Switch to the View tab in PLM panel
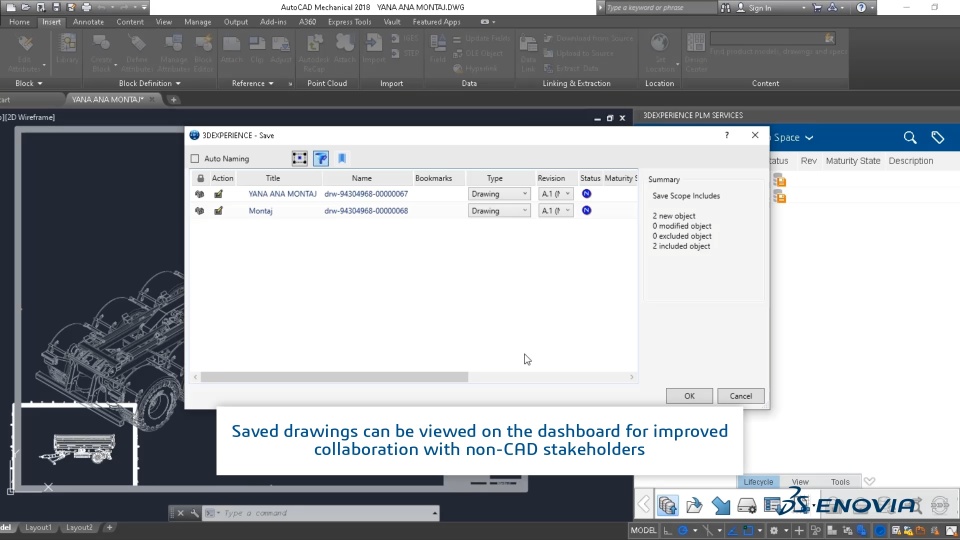The width and height of the screenshot is (960, 540). [x=800, y=482]
